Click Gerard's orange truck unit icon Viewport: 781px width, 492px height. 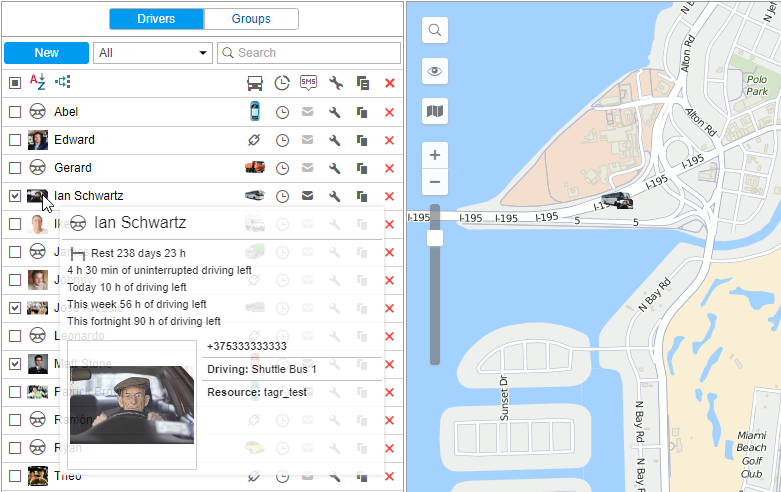(x=255, y=167)
